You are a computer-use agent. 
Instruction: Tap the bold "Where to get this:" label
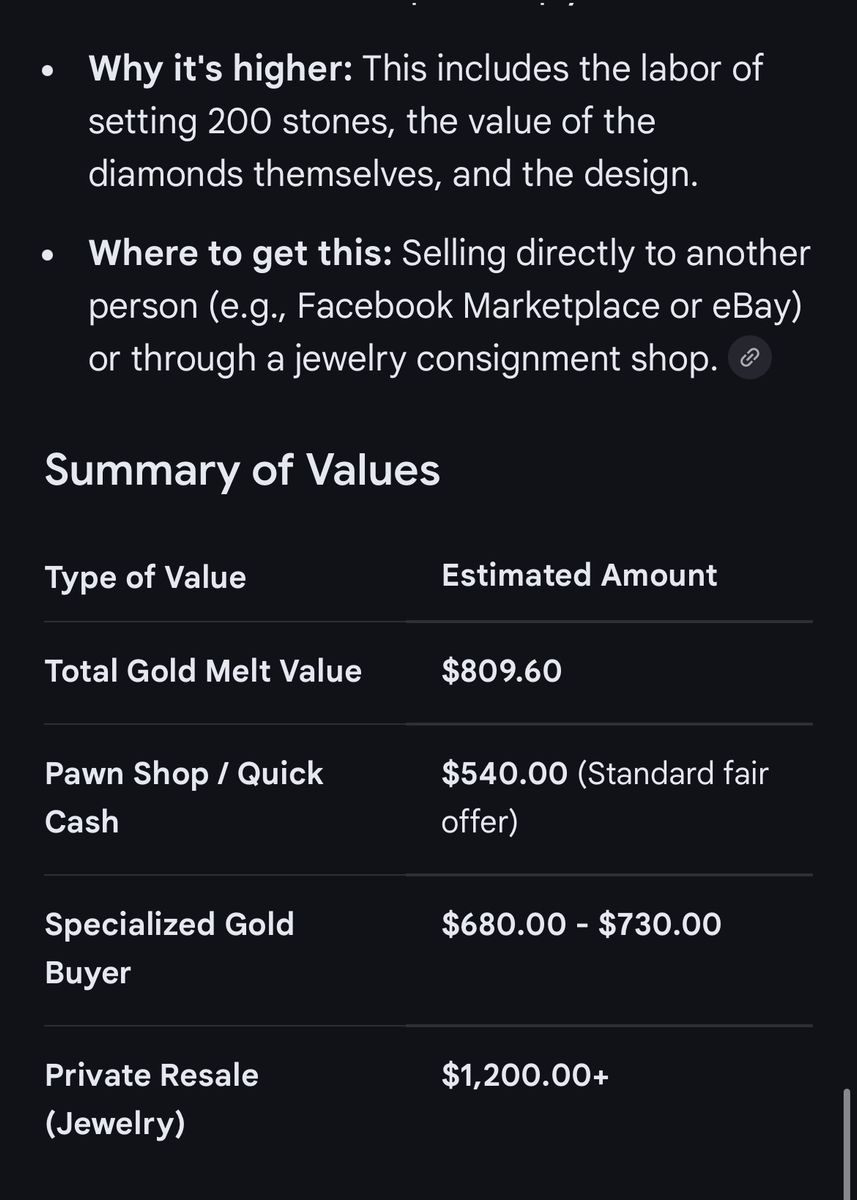[x=239, y=253]
